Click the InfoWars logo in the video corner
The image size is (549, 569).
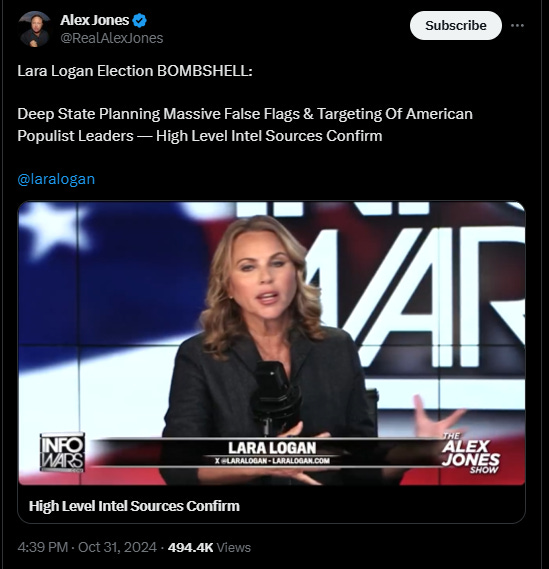pos(62,452)
